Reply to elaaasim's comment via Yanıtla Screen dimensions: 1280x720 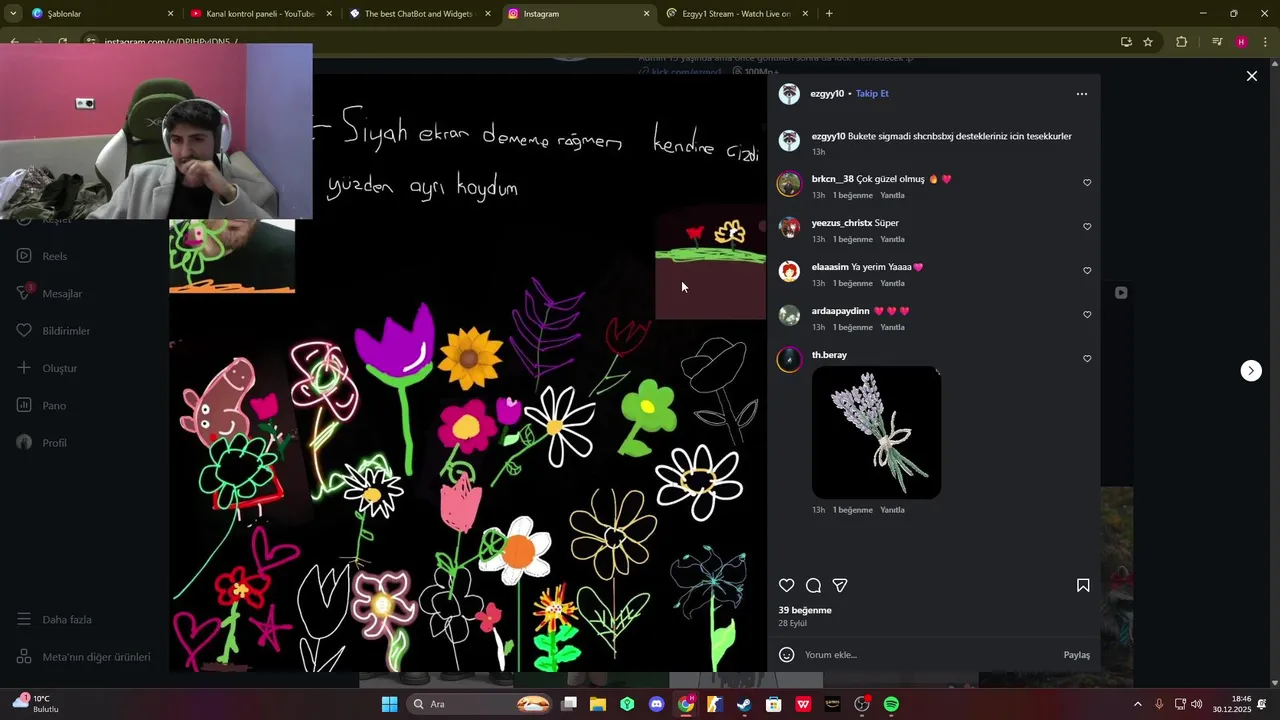tap(892, 284)
